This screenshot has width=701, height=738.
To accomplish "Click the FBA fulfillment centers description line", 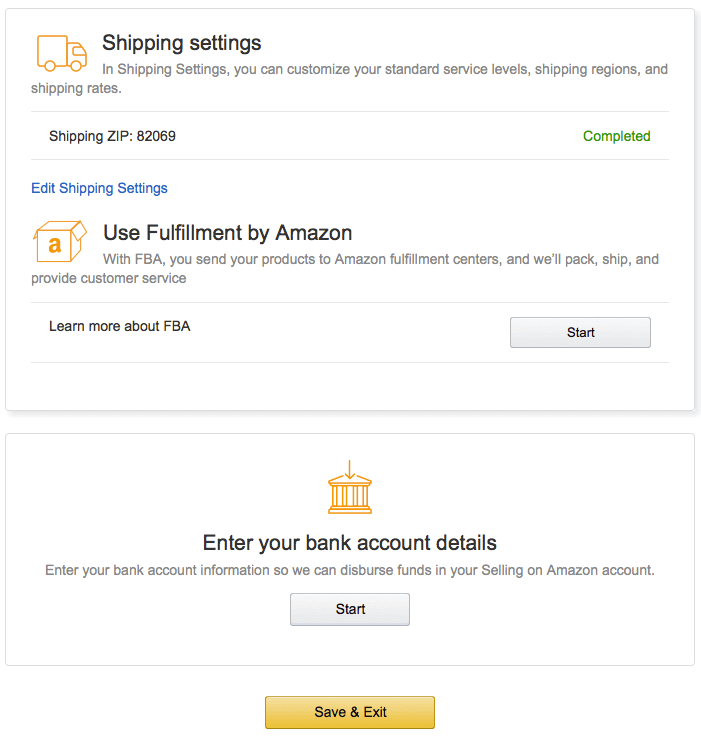I will pyautogui.click(x=381, y=259).
